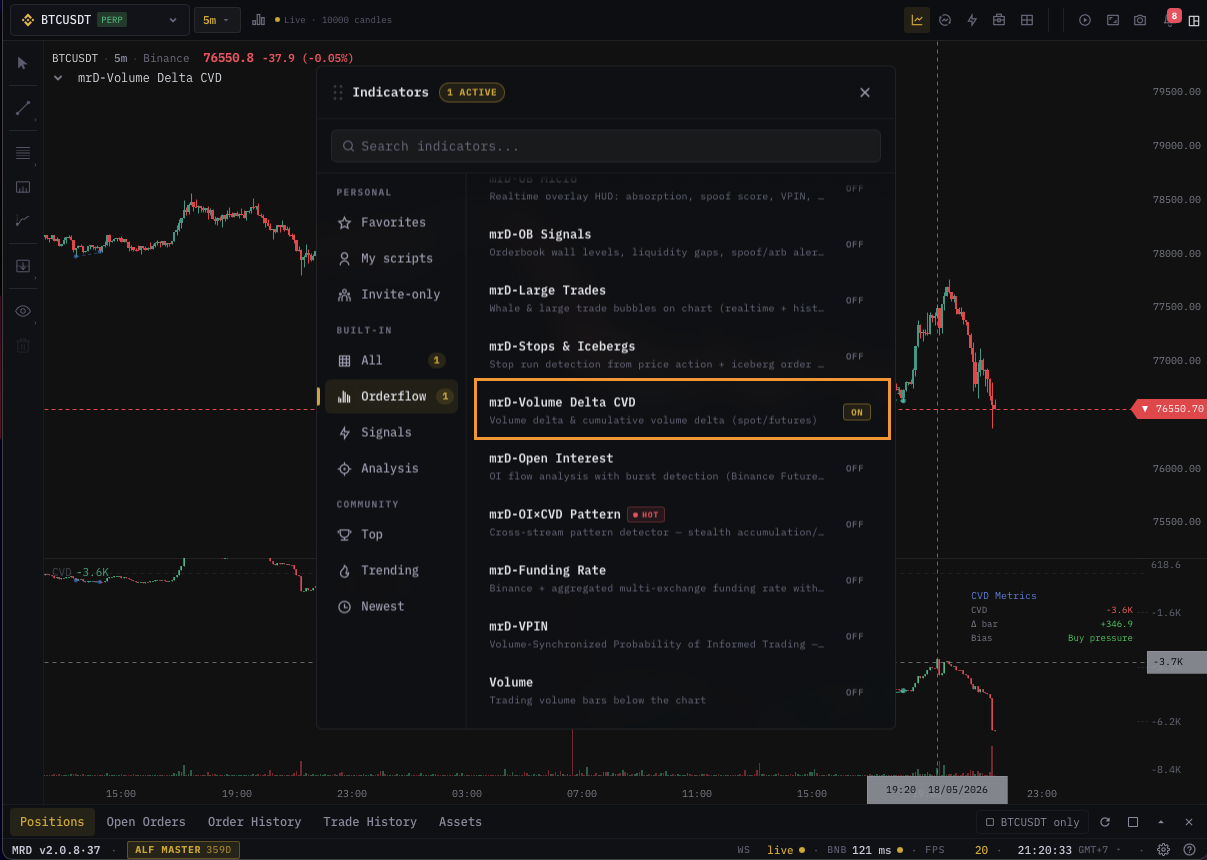Click the candle chart-type icon beside 5m
The height and width of the screenshot is (860, 1207).
[x=259, y=20]
